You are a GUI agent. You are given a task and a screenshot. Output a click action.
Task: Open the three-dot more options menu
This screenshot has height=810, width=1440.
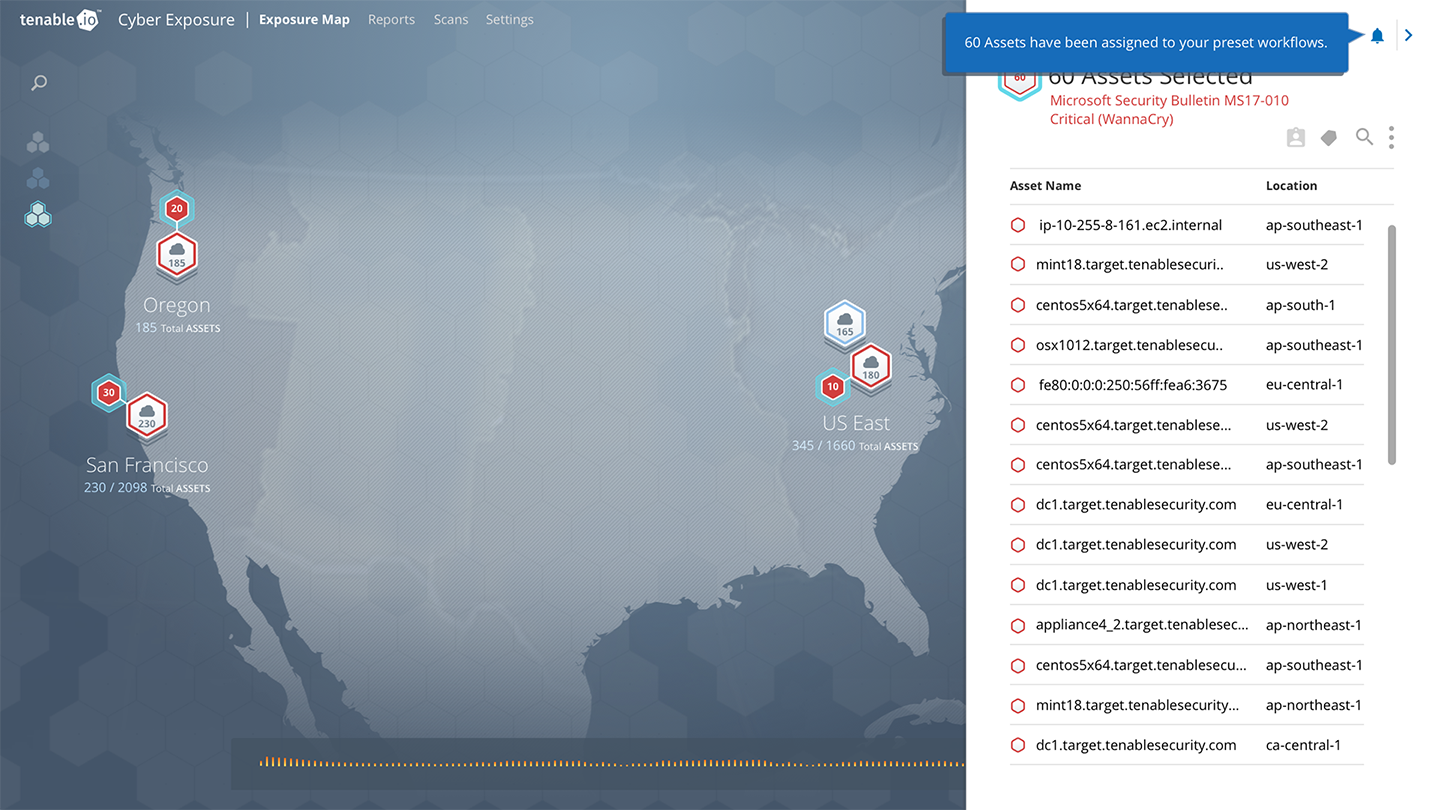pos(1391,138)
